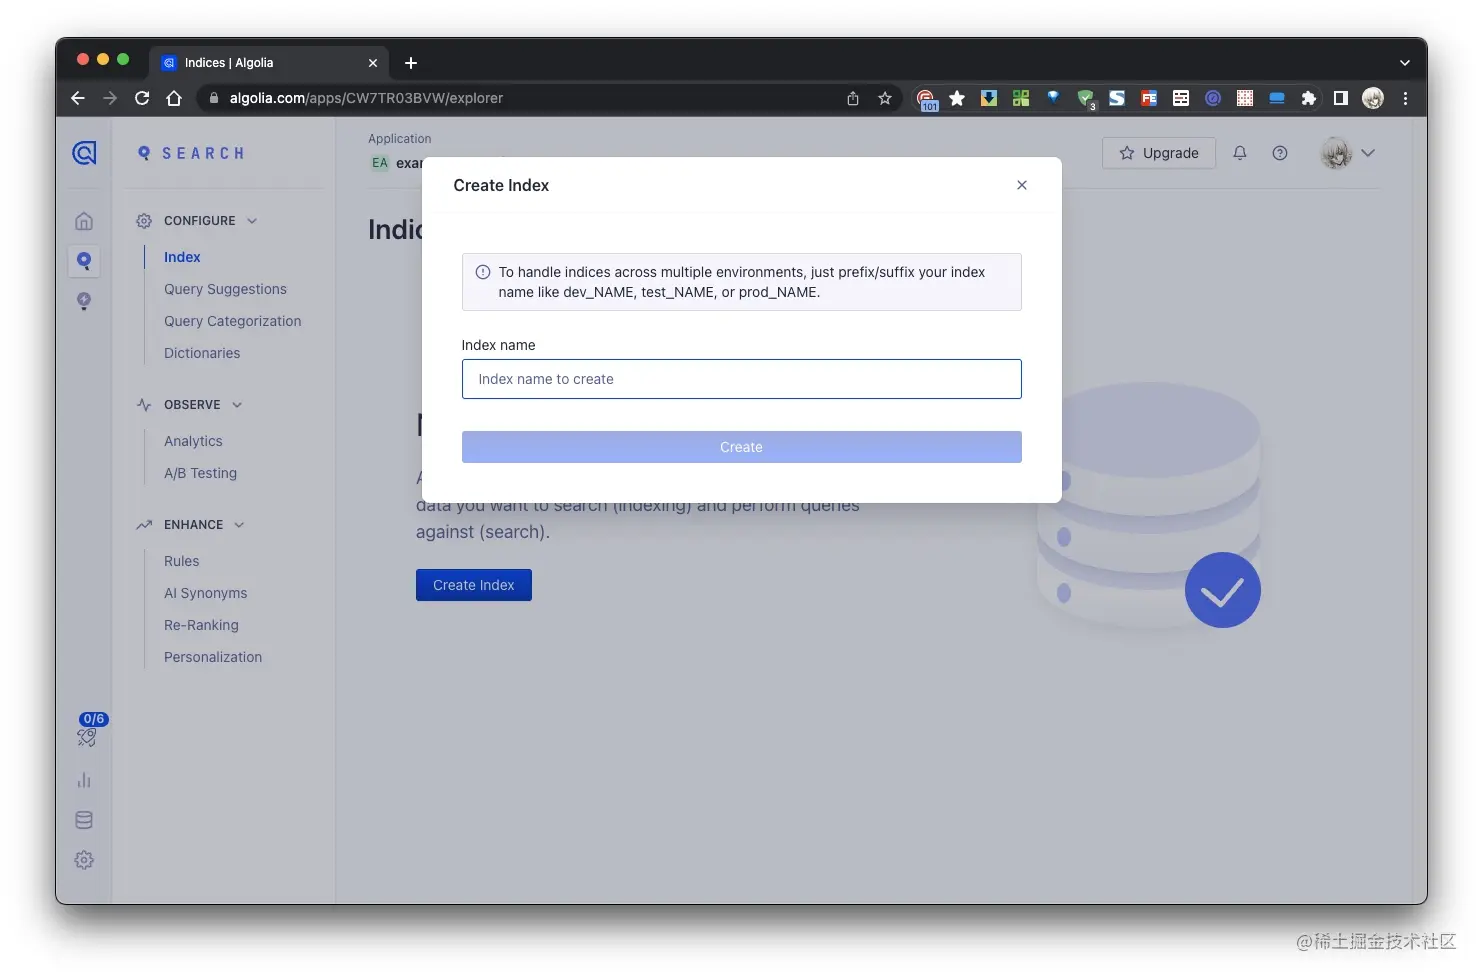The width and height of the screenshot is (1483, 978).
Task: Click the user avatar in header
Action: tap(1336, 153)
